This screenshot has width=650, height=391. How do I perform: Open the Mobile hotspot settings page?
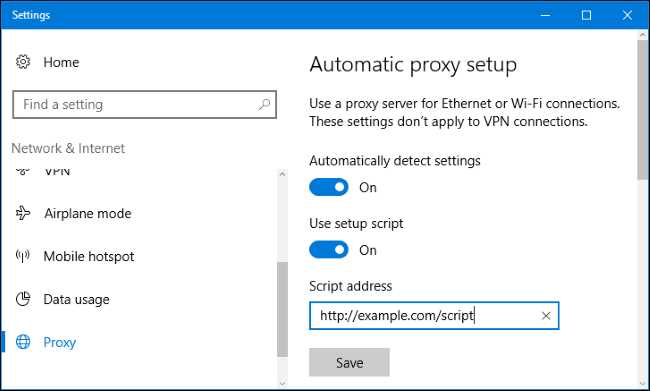click(89, 256)
